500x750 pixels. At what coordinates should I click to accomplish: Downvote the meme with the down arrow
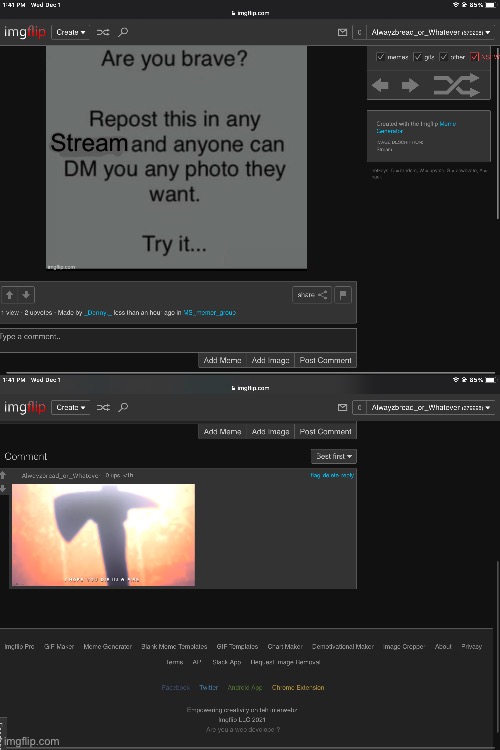pos(26,295)
